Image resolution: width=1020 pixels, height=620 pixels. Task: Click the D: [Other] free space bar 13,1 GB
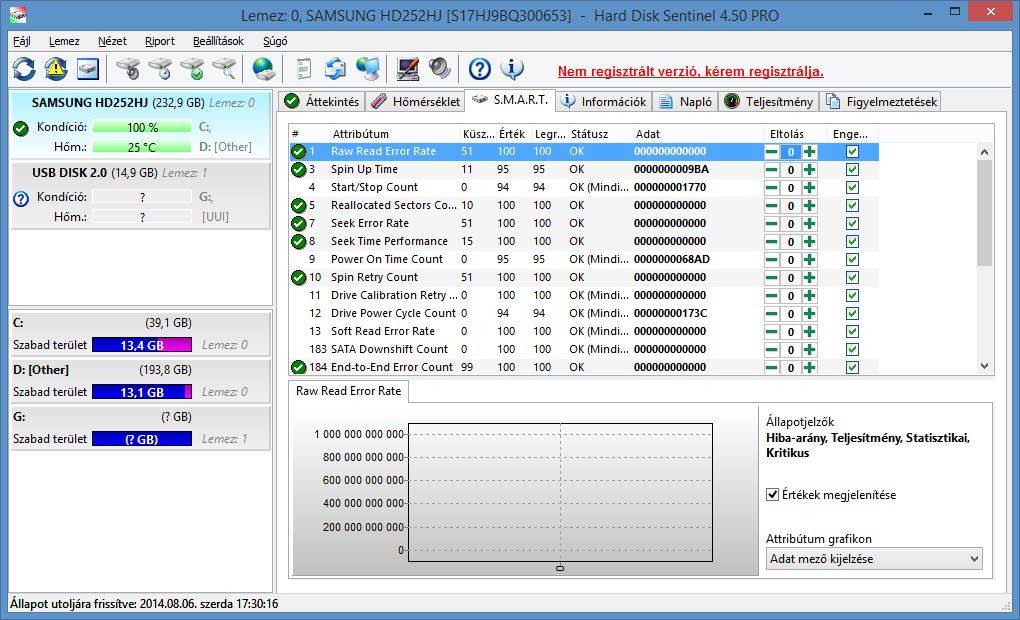pyautogui.click(x=142, y=392)
